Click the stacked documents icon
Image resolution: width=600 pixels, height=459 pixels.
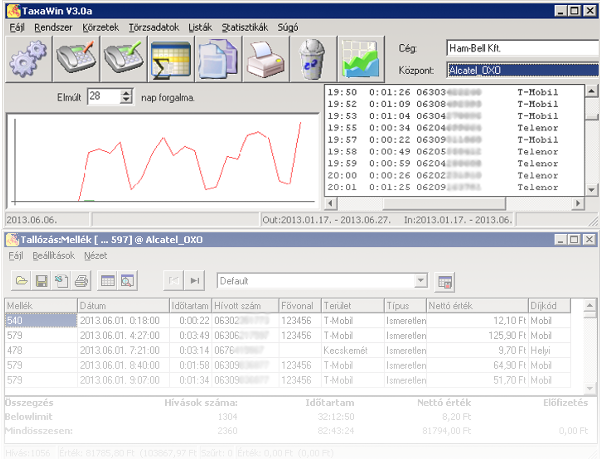(218, 59)
